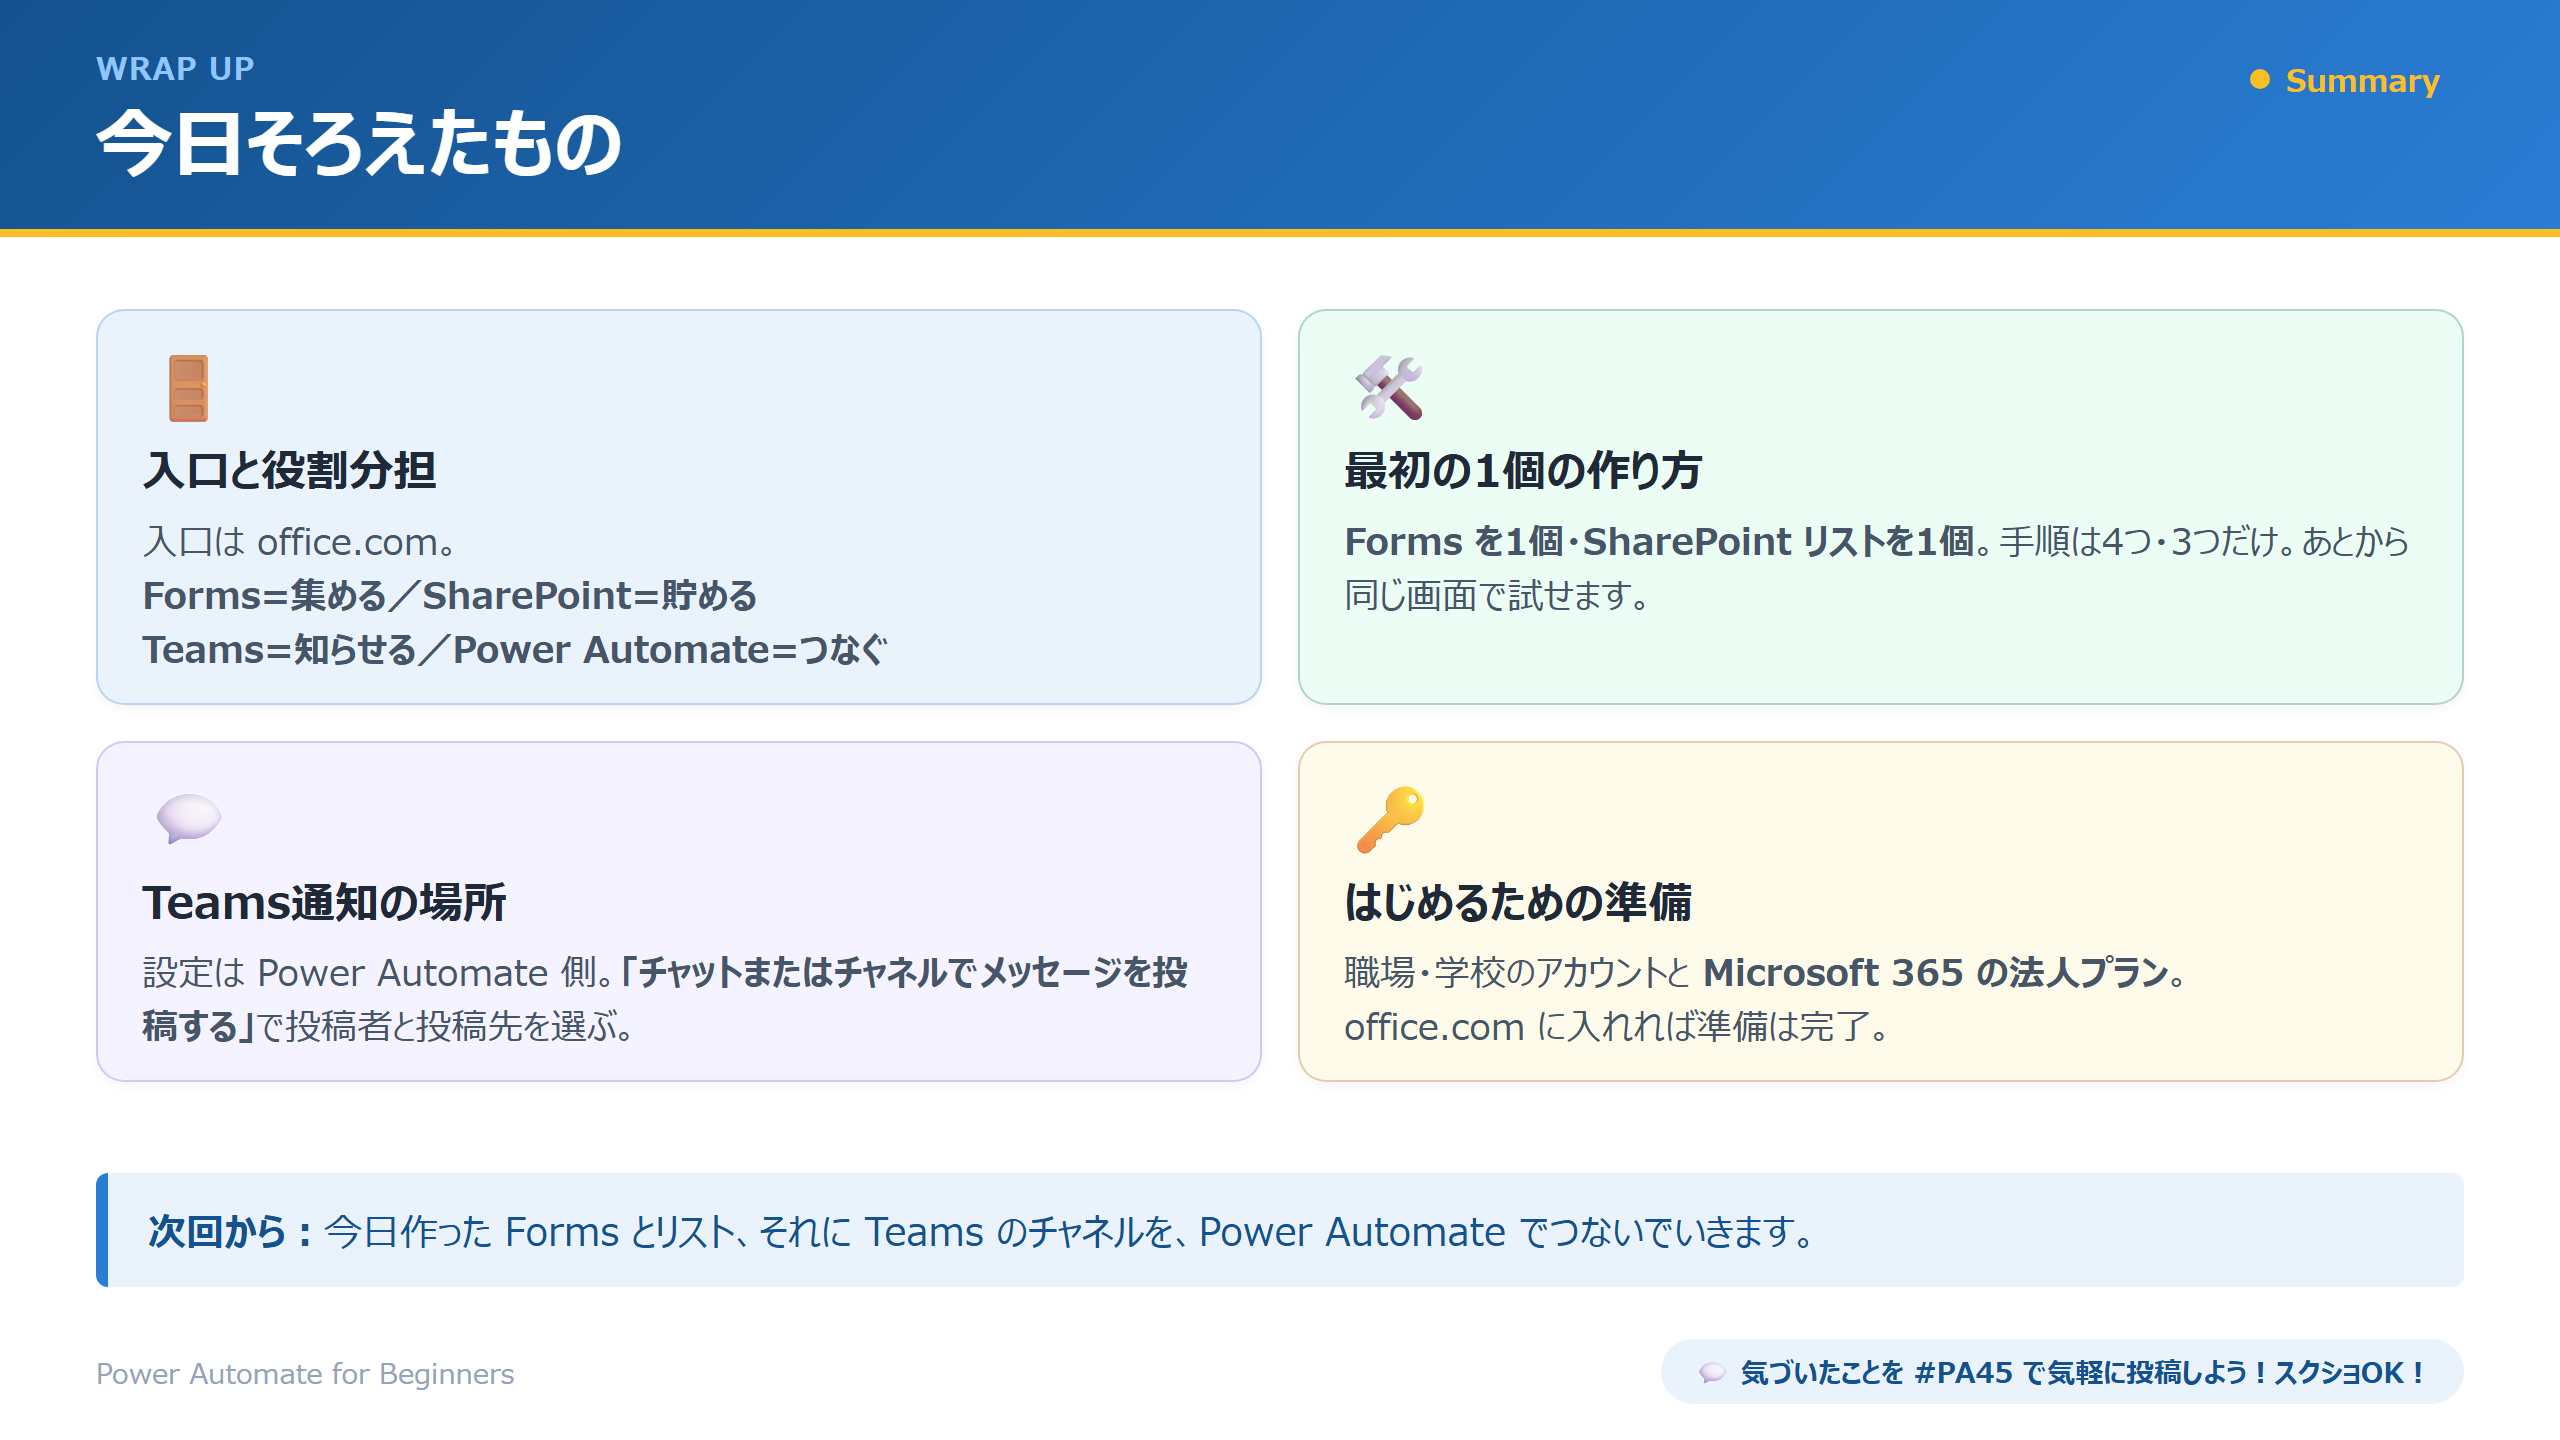Image resolution: width=2560 pixels, height=1440 pixels.
Task: Click the door icon above 入口と役割分担
Action: point(188,388)
